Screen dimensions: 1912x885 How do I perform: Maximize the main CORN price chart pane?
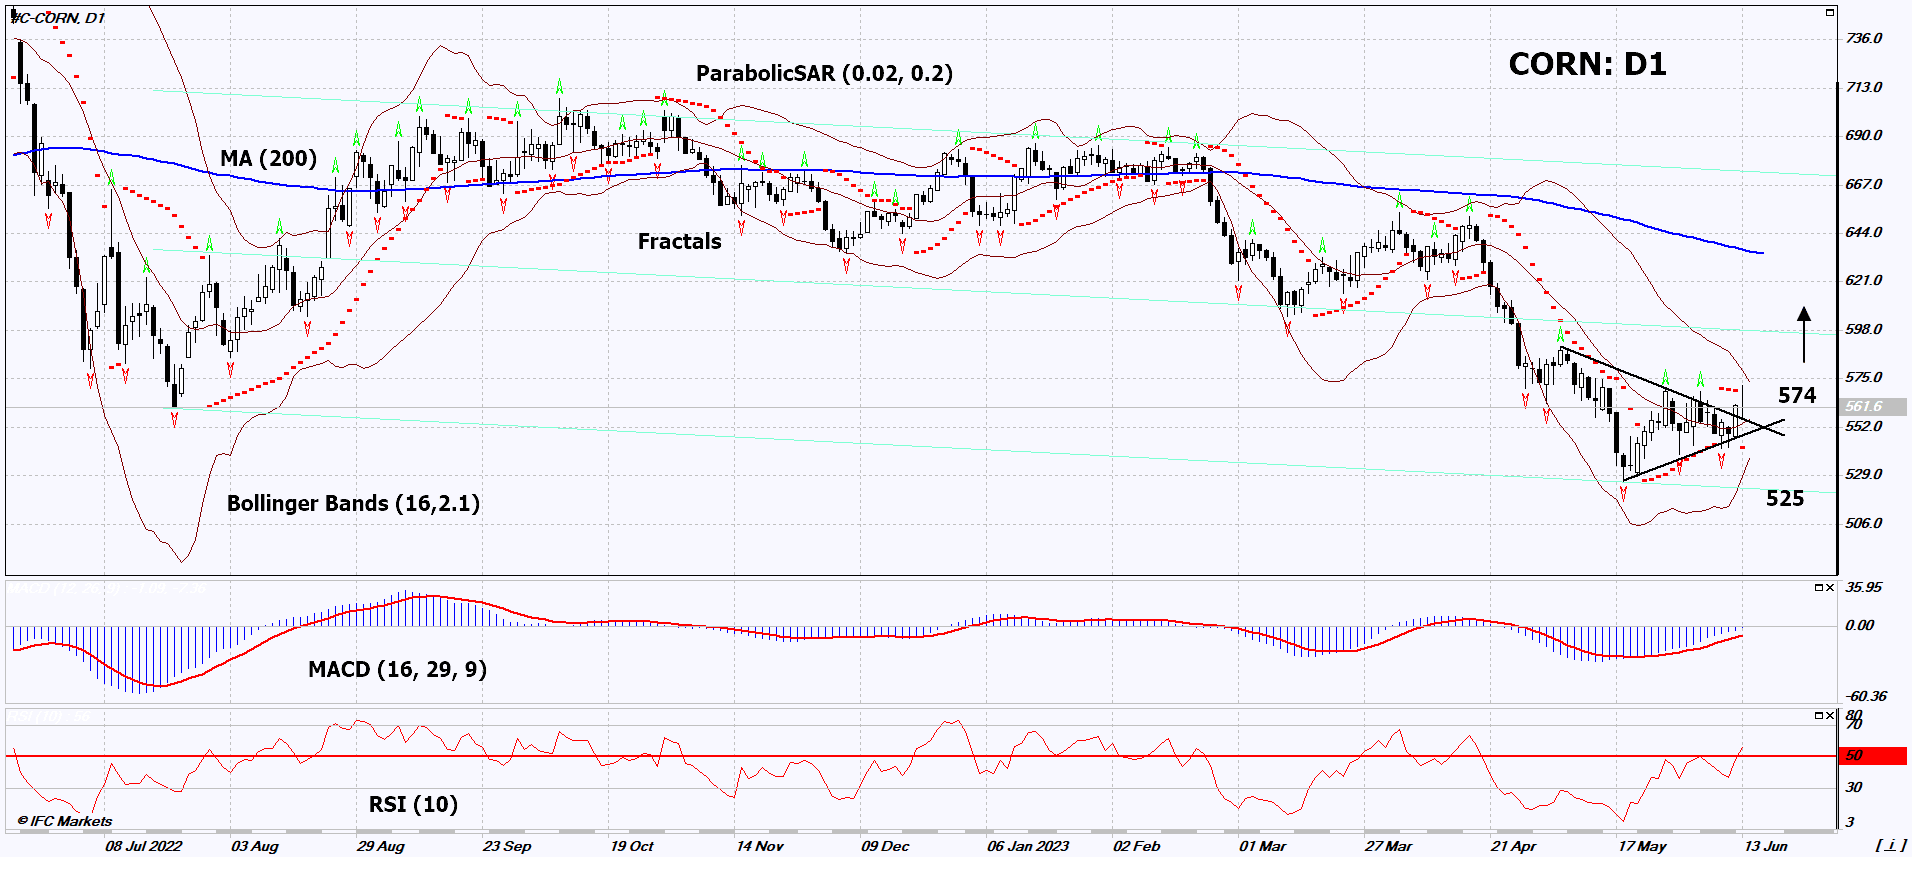tap(1830, 13)
